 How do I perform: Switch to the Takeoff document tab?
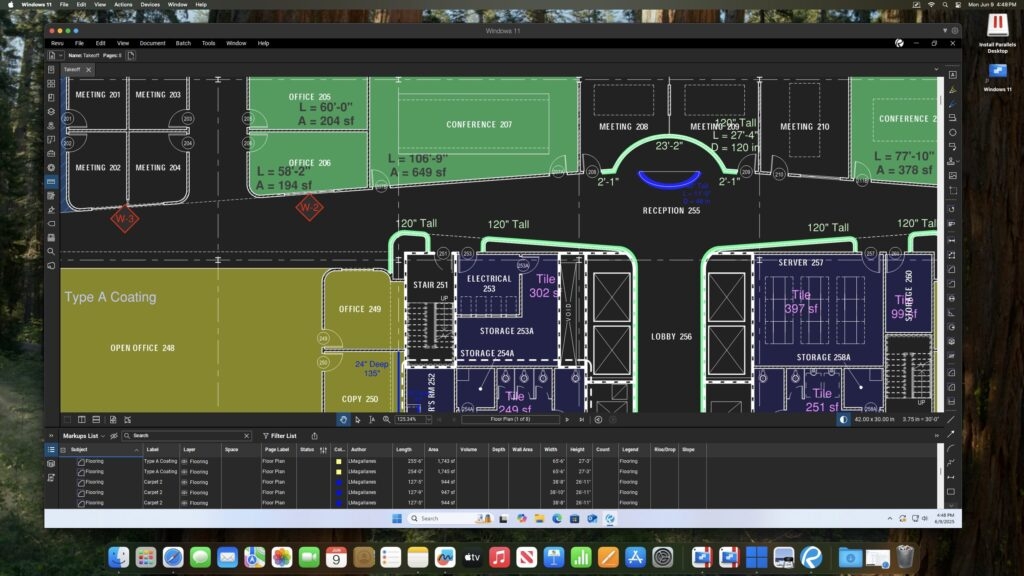[72, 69]
